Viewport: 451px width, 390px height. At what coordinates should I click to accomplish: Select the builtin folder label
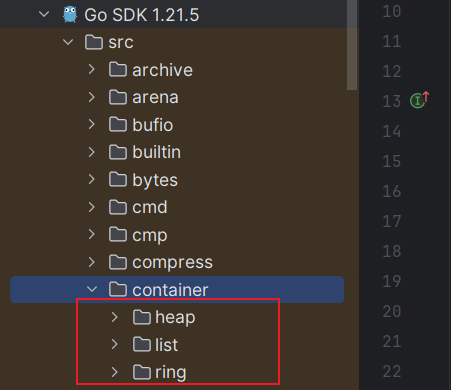tap(156, 152)
